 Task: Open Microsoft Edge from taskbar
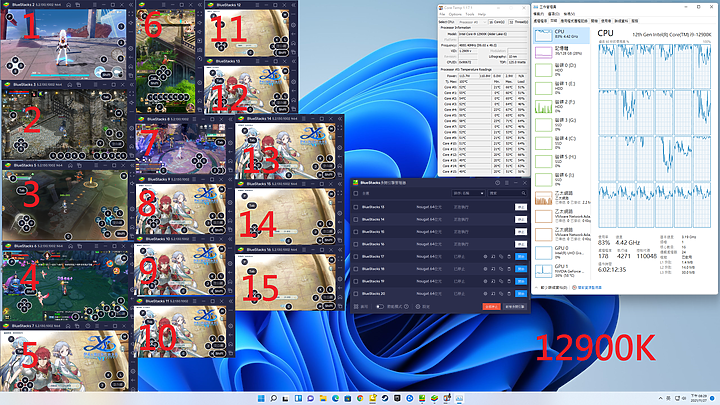pos(336,398)
